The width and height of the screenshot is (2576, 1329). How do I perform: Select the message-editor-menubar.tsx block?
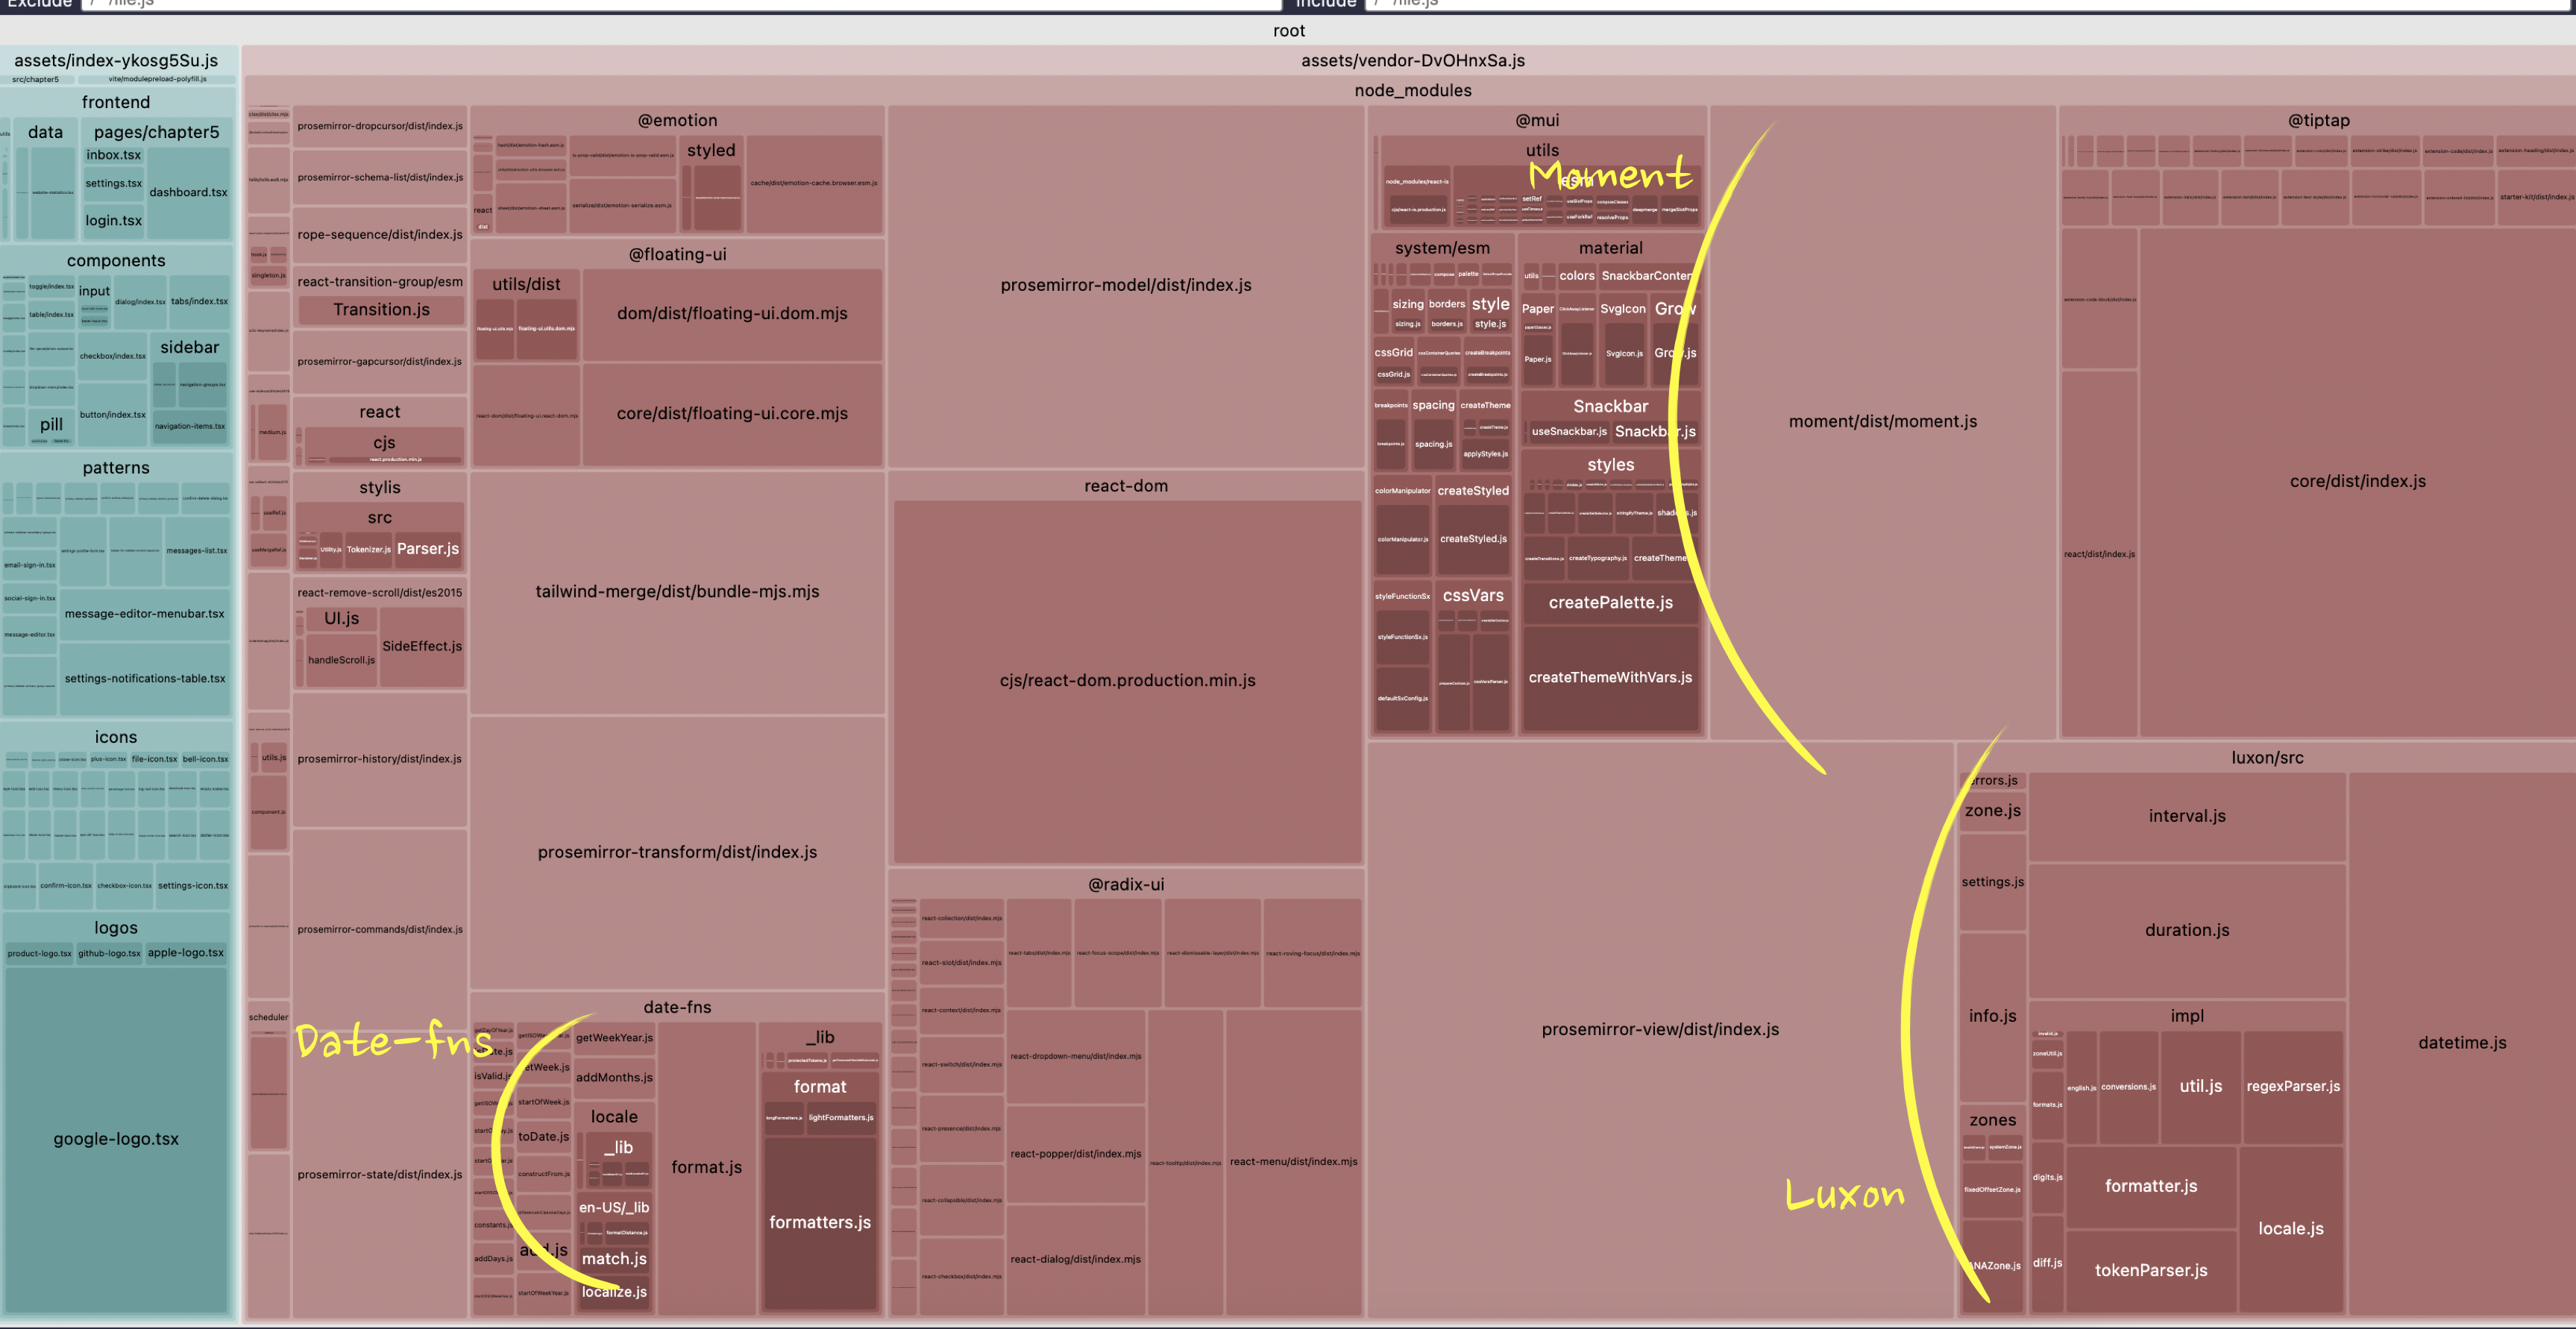[144, 614]
